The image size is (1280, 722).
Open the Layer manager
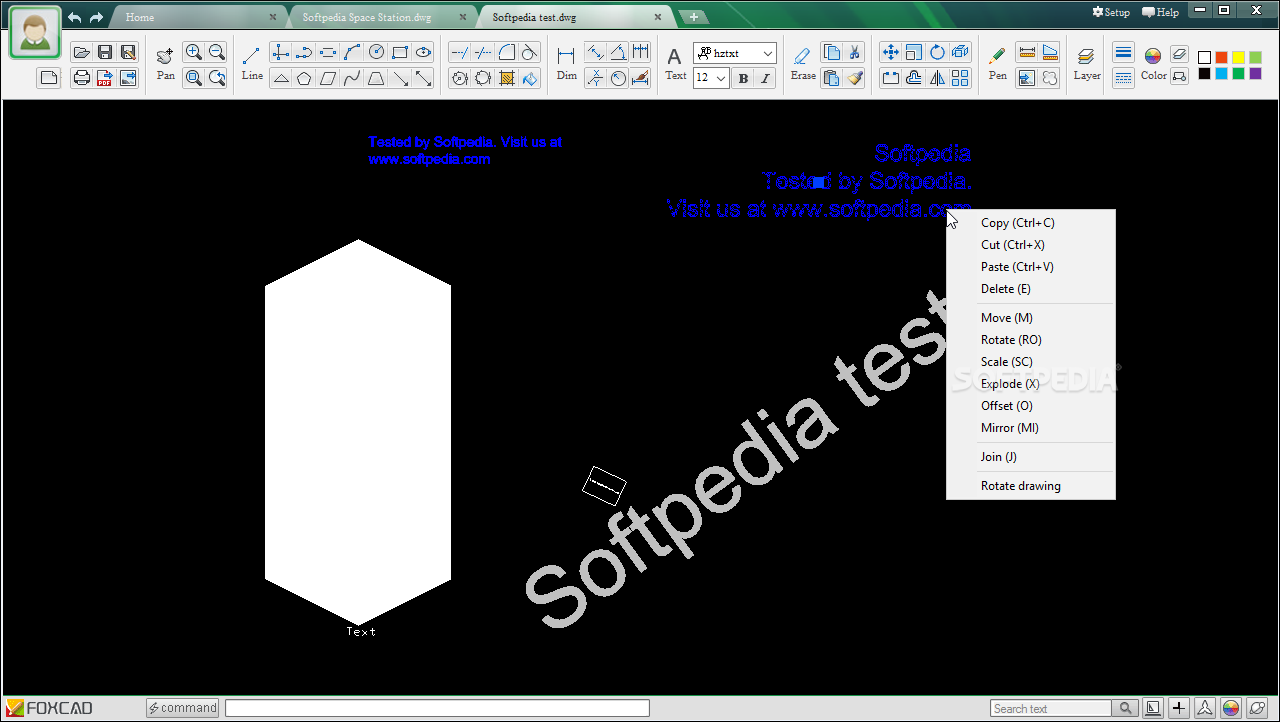pos(1087,63)
